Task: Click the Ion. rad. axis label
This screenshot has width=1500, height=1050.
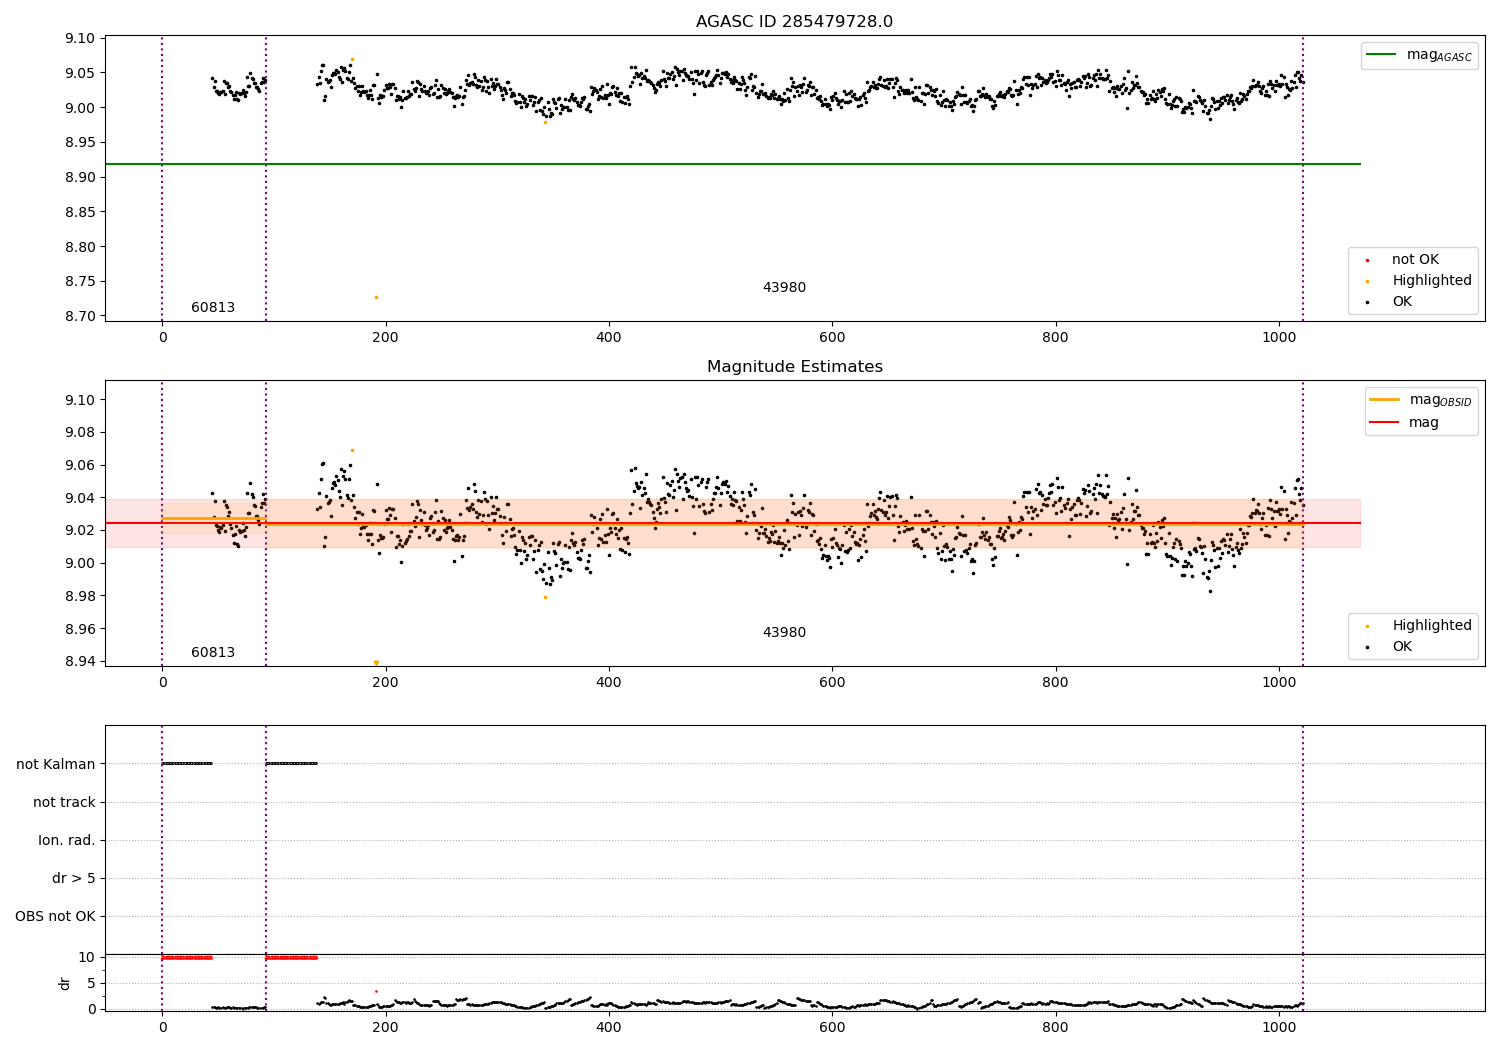Action: click(x=67, y=840)
